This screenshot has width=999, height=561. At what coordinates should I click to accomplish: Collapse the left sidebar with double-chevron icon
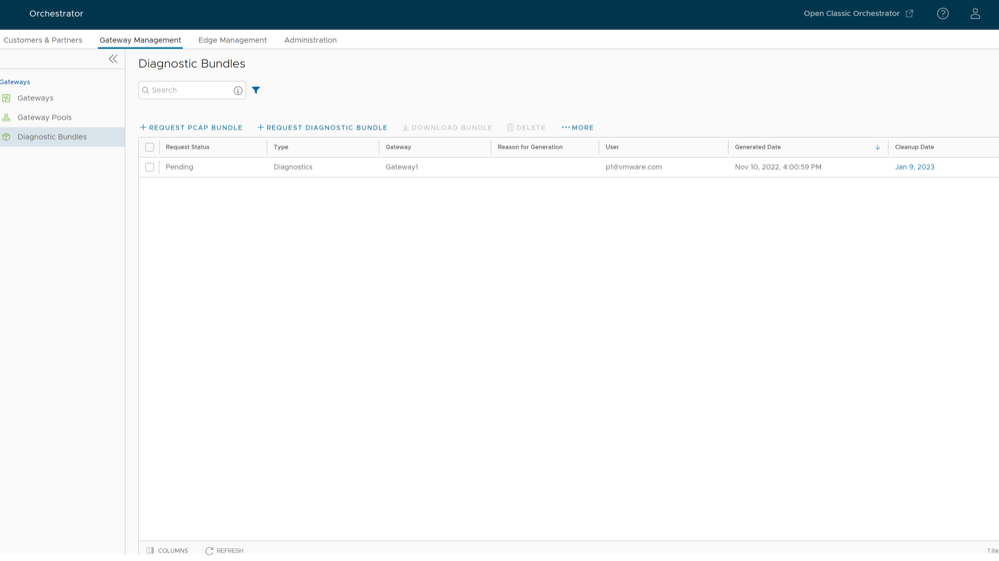[113, 59]
